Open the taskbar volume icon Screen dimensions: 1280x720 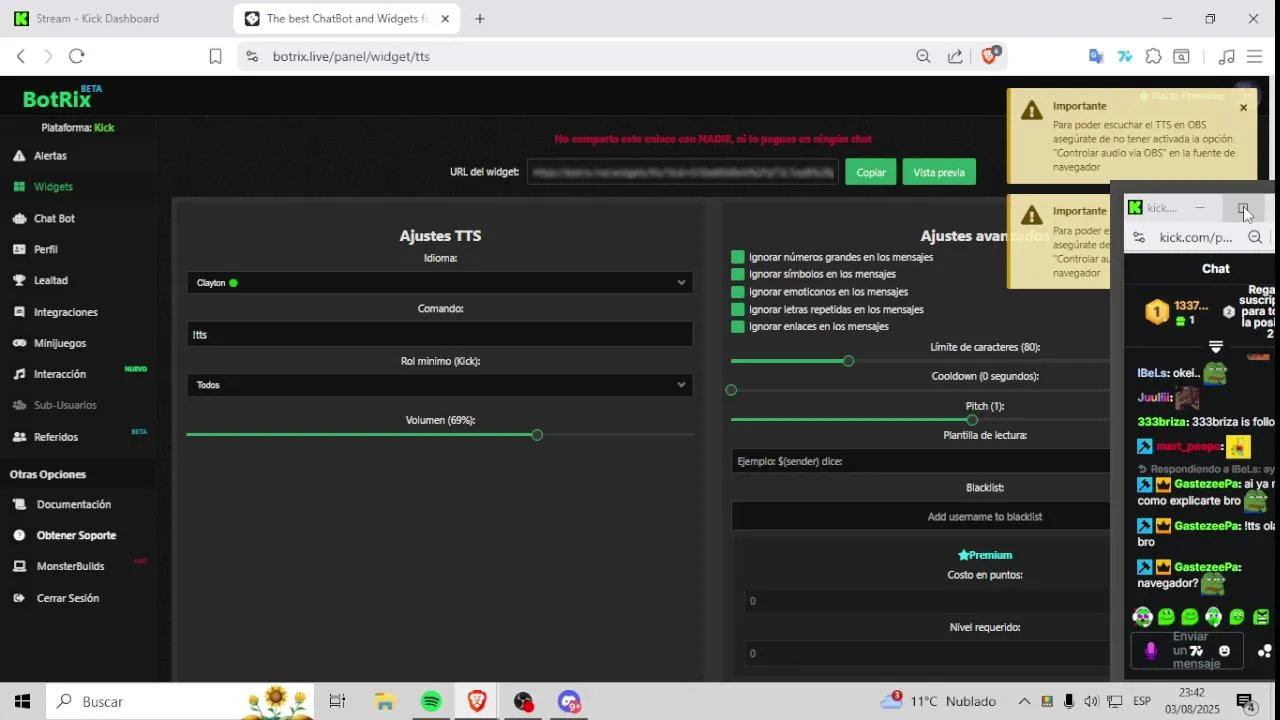click(x=1091, y=702)
